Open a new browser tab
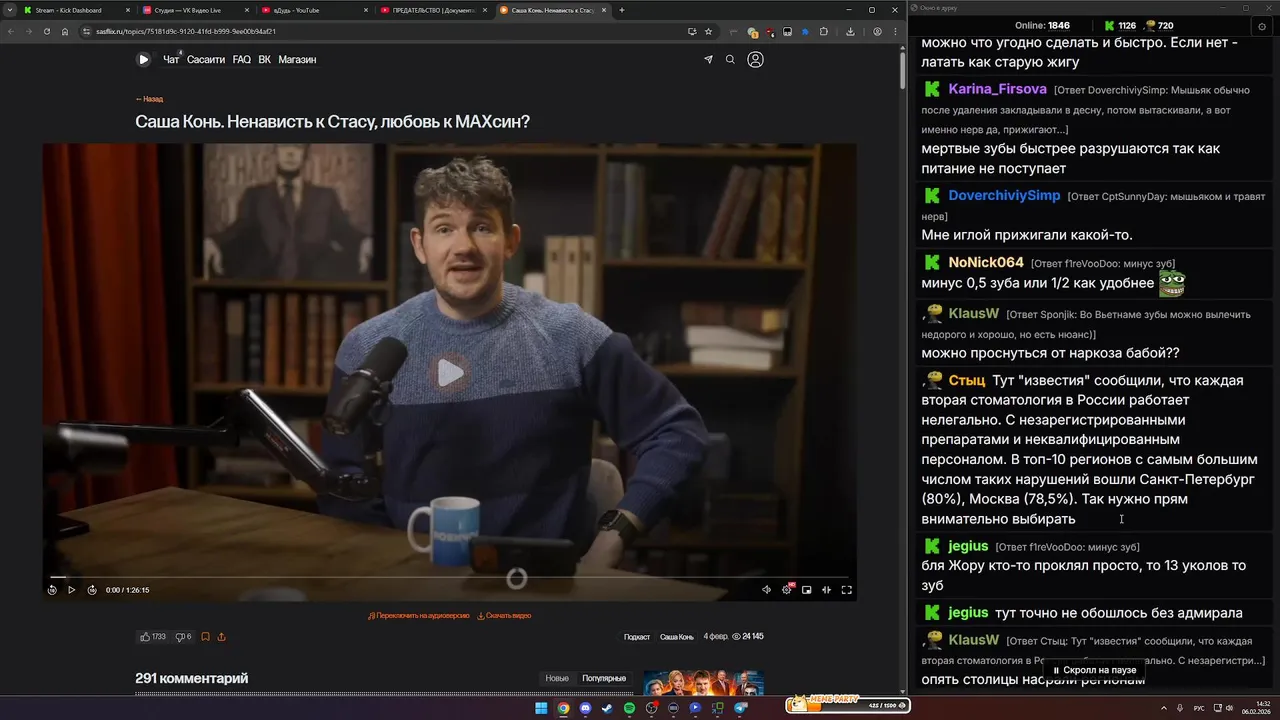This screenshot has width=1280, height=720. [622, 10]
